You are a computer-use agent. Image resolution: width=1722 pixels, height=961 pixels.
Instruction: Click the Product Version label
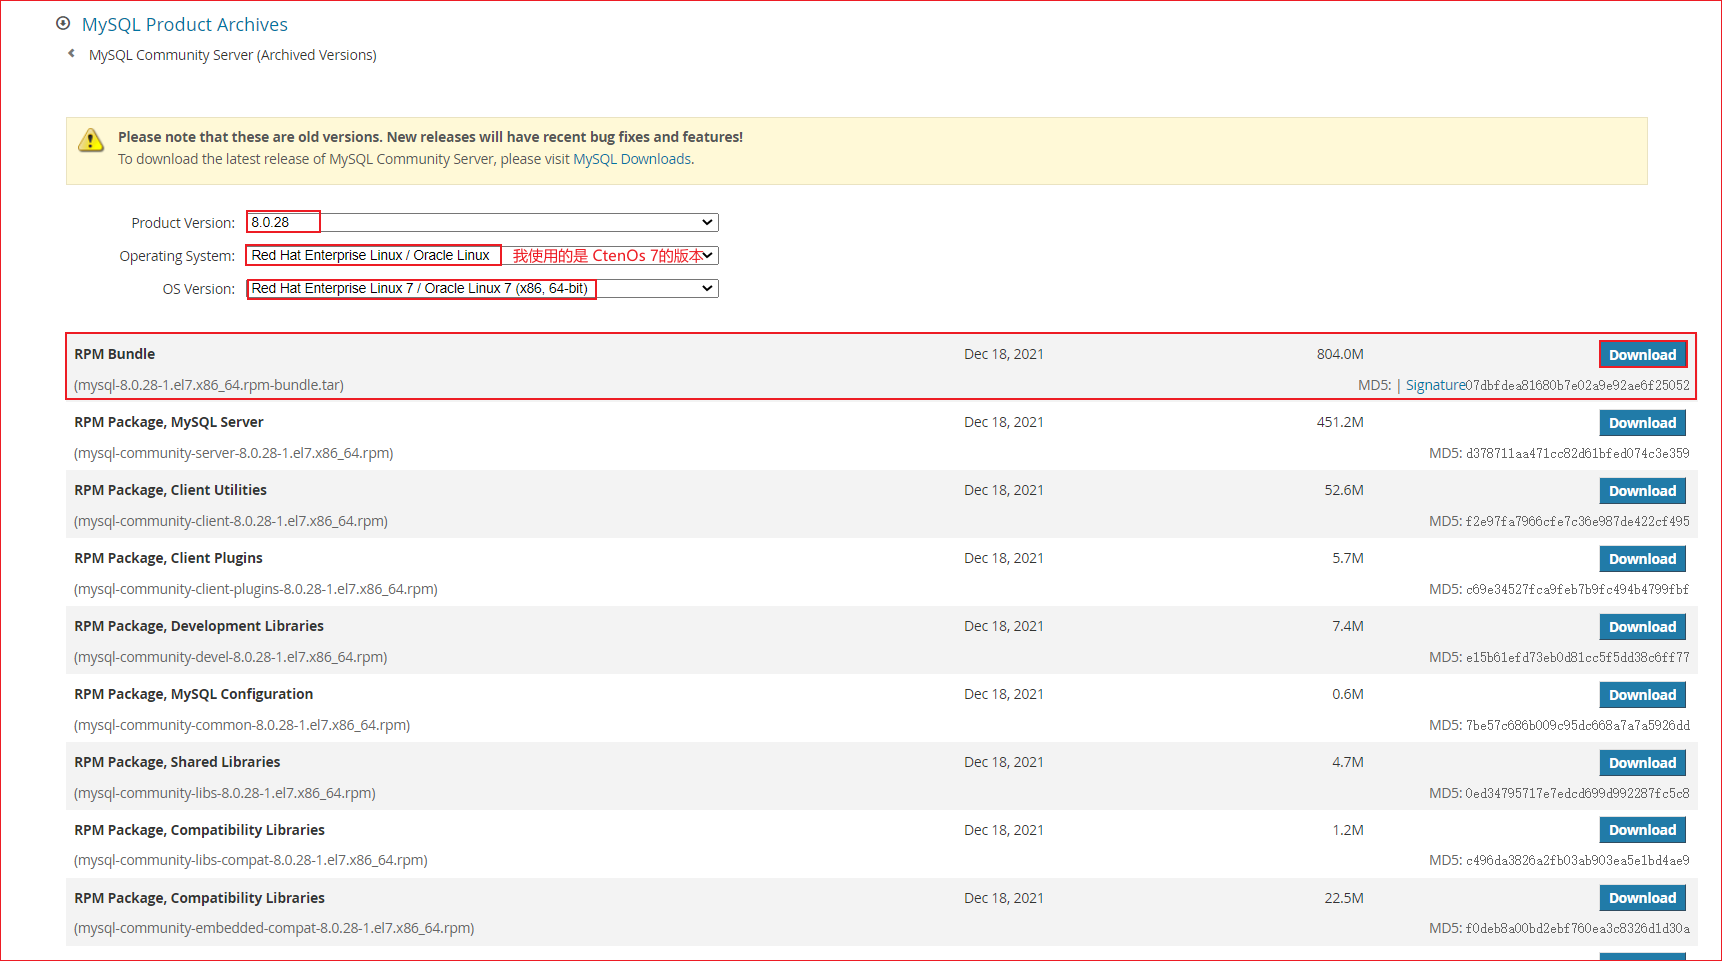coord(183,223)
